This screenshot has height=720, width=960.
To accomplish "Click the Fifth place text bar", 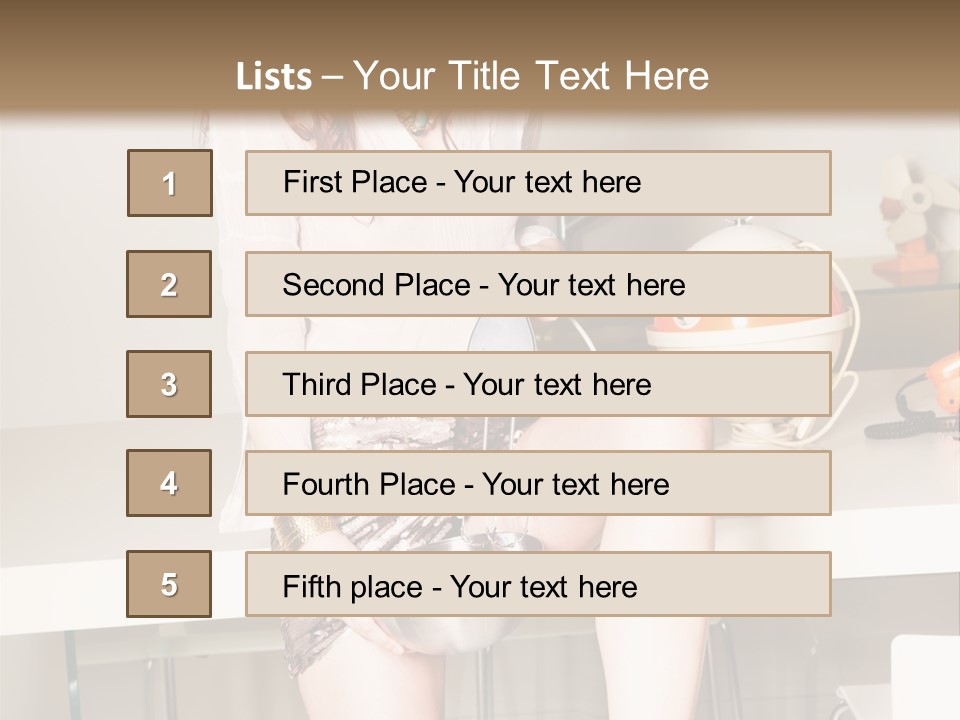I will (x=538, y=584).
